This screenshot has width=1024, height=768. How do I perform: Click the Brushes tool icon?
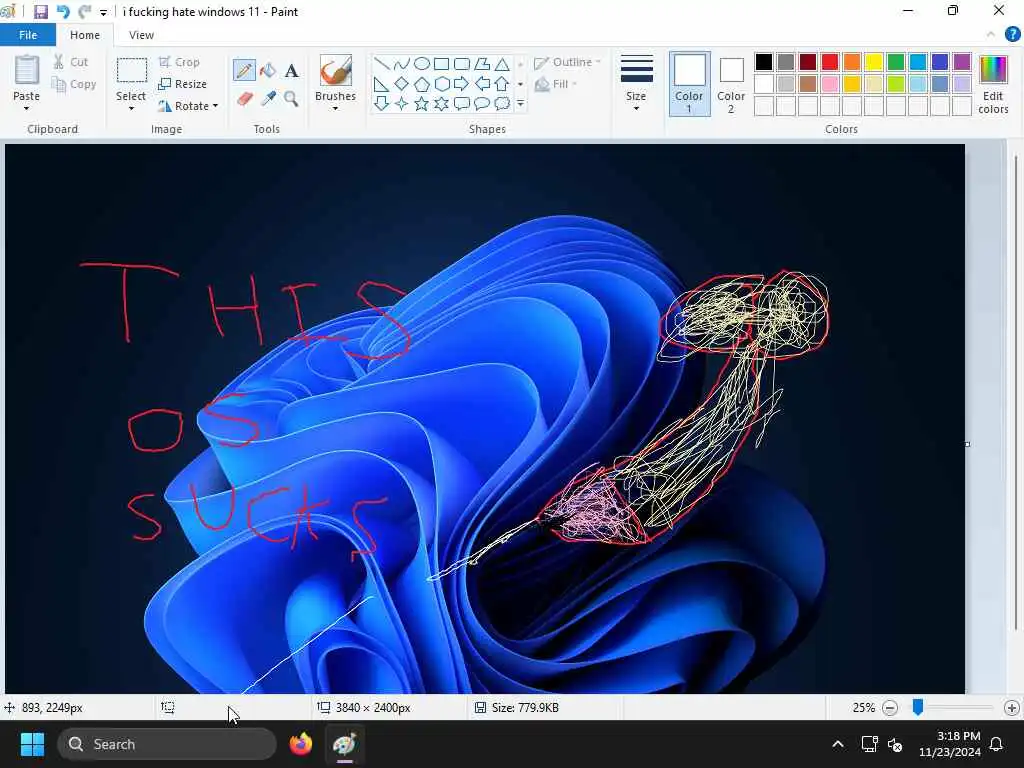tap(336, 71)
